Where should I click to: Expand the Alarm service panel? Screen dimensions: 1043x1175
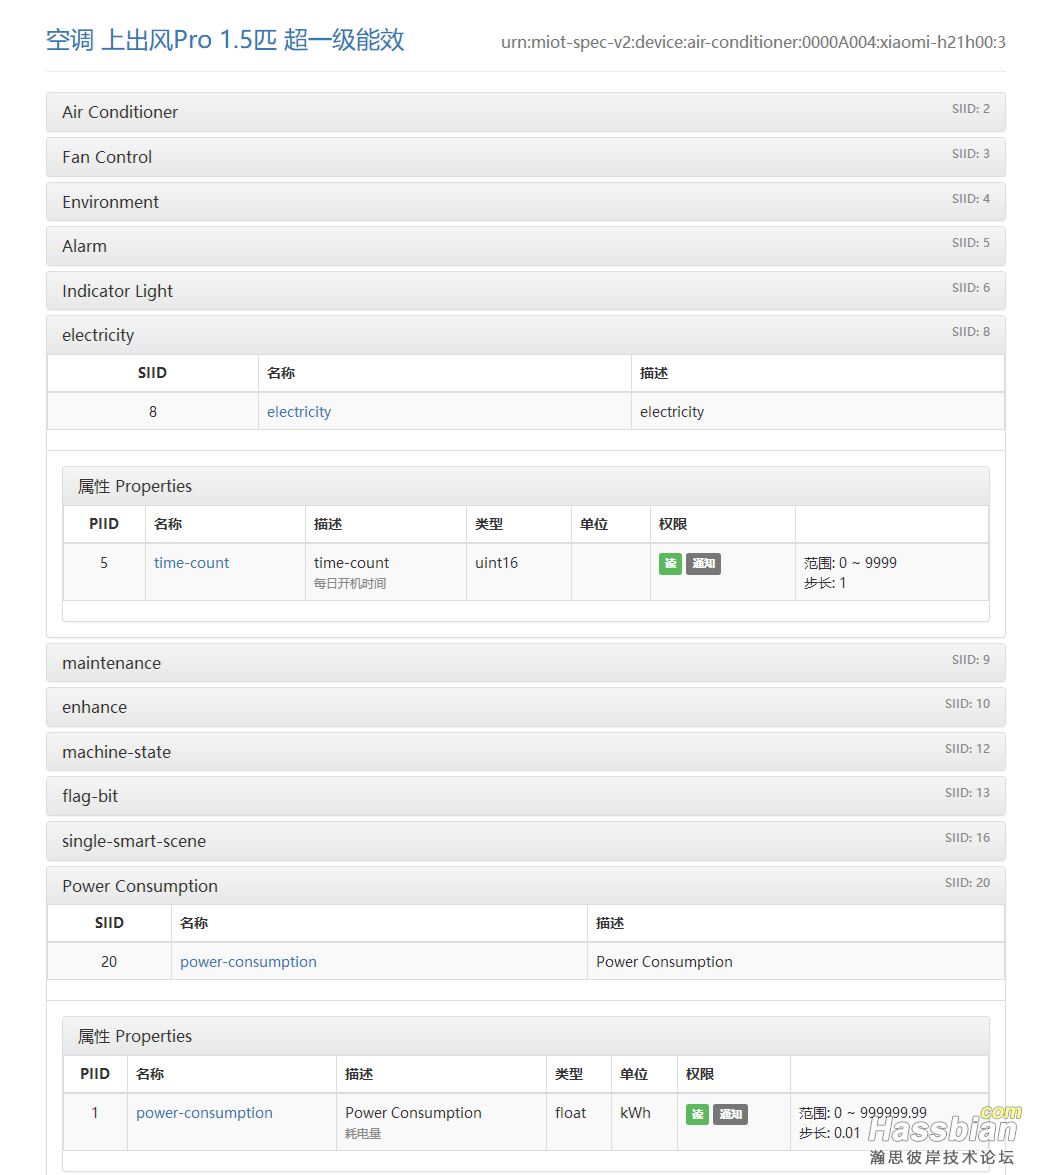click(x=525, y=247)
